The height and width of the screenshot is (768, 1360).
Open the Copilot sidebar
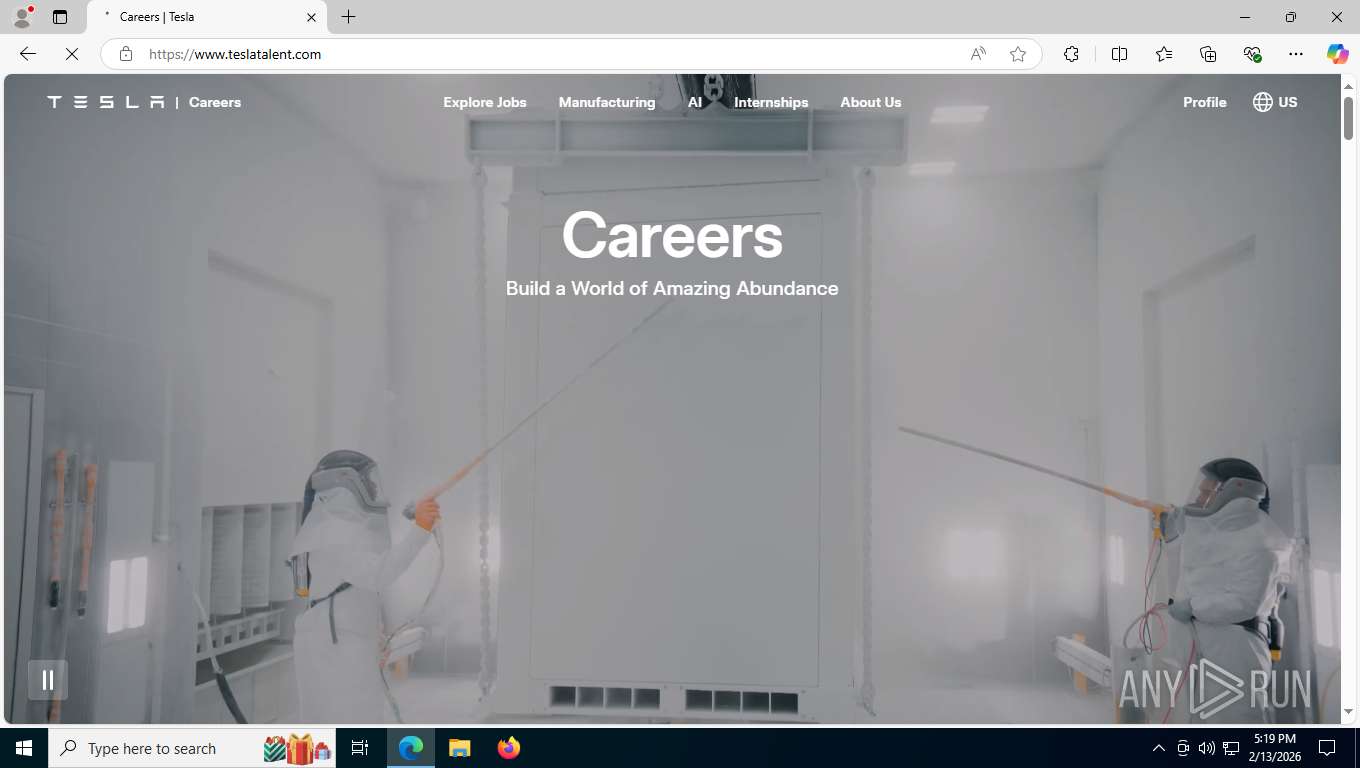(1338, 54)
